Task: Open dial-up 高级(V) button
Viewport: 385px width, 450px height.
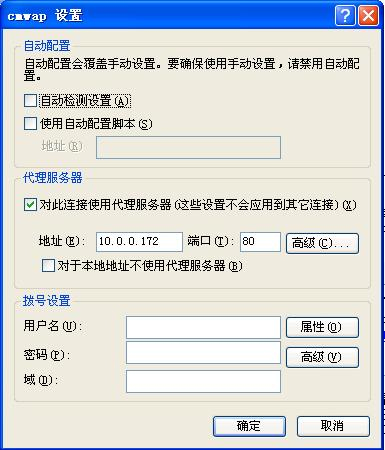Action: [322, 357]
